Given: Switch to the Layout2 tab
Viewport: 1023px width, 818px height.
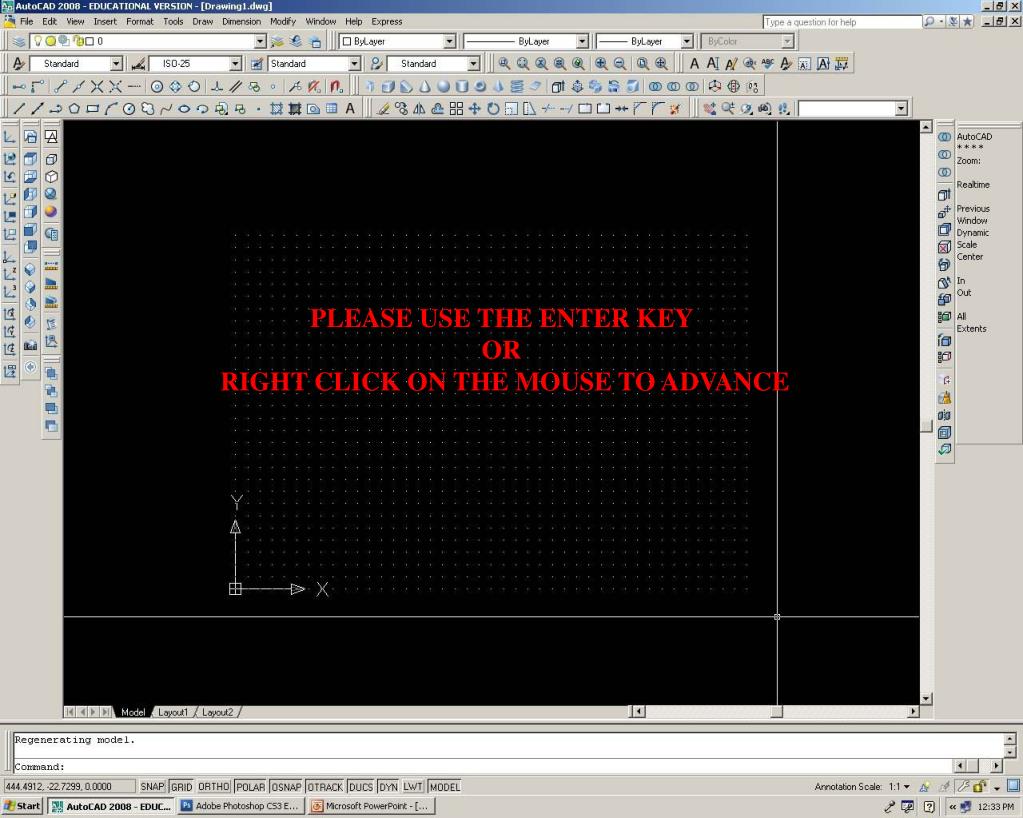Looking at the screenshot, I should pyautogui.click(x=217, y=712).
